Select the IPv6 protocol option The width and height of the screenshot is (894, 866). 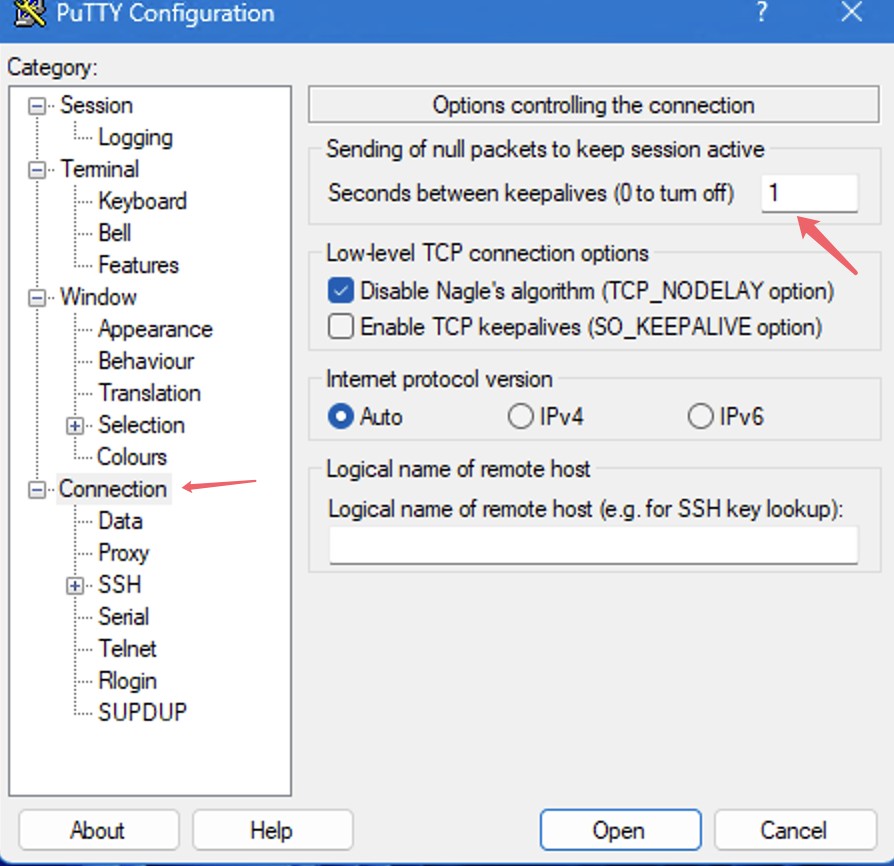pyautogui.click(x=700, y=416)
